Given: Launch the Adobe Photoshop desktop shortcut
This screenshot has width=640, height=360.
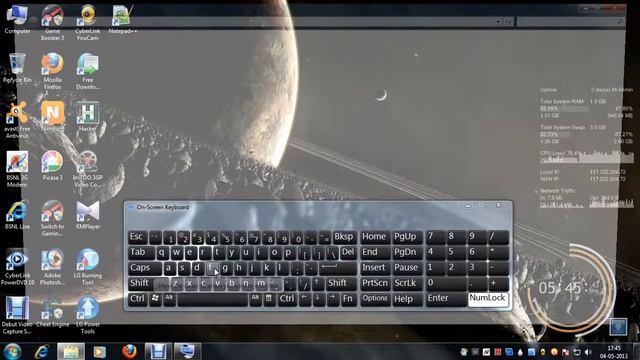Looking at the screenshot, I should point(52,267).
